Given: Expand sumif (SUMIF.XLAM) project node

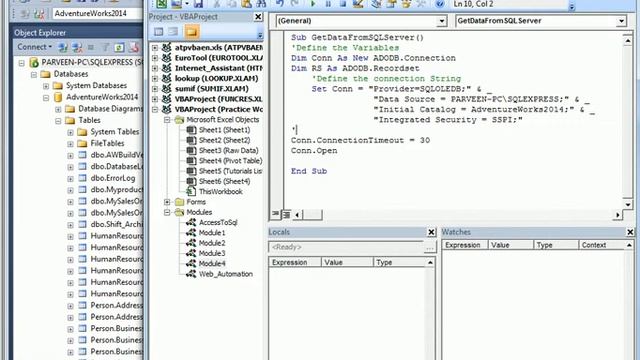Looking at the screenshot, I should coord(155,89).
